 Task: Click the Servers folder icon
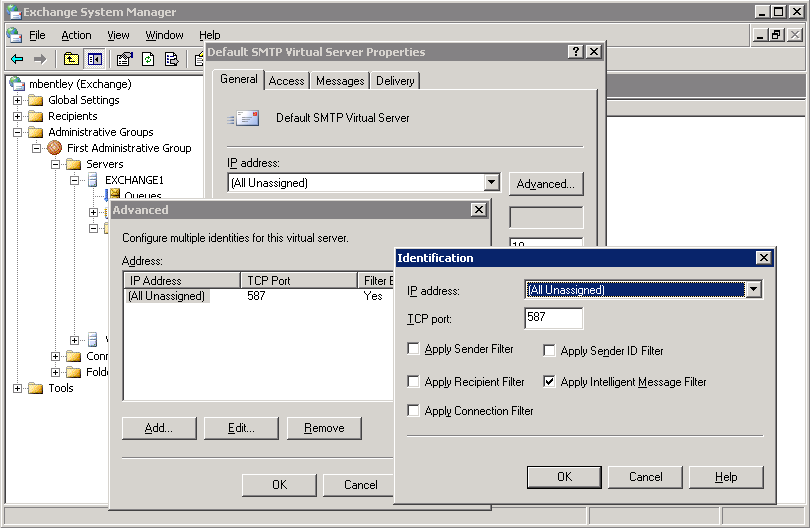coord(74,164)
